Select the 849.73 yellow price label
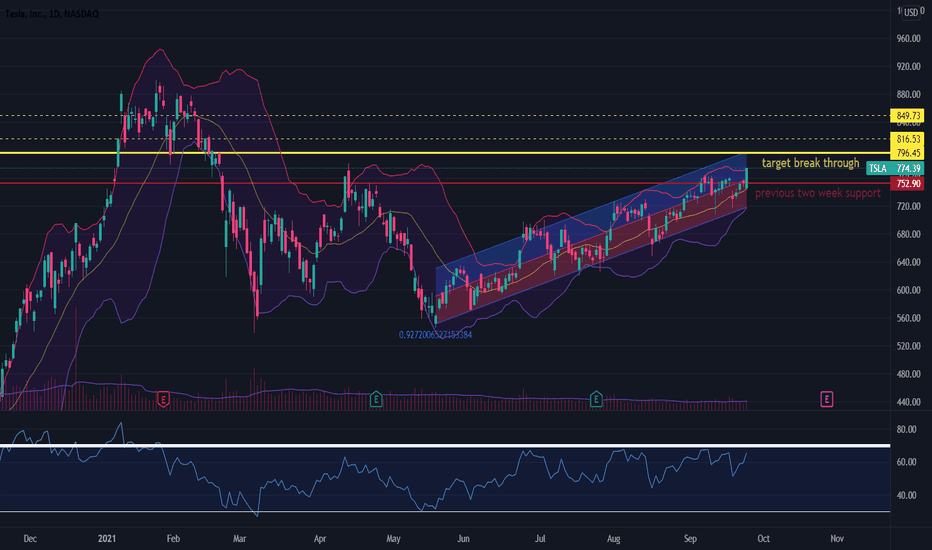The height and width of the screenshot is (550, 932). click(x=907, y=116)
